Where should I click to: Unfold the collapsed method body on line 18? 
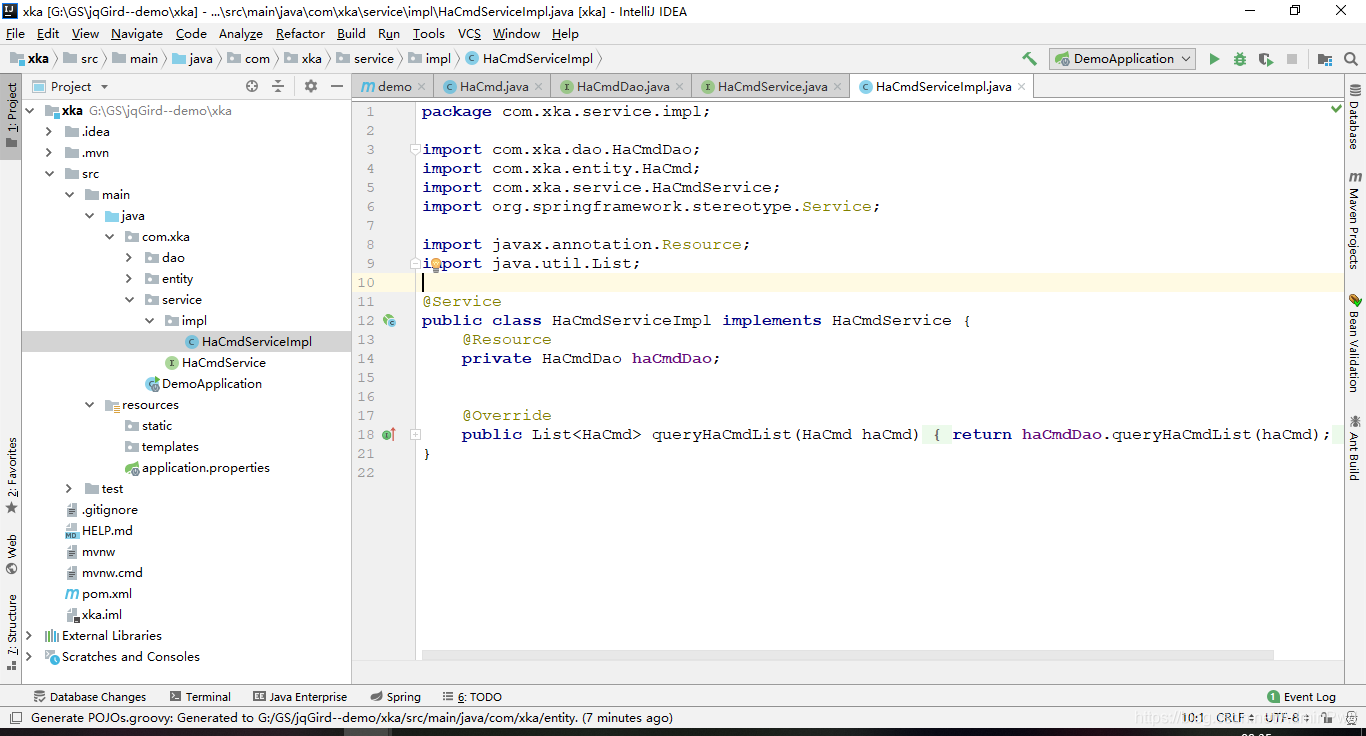pyautogui.click(x=415, y=435)
